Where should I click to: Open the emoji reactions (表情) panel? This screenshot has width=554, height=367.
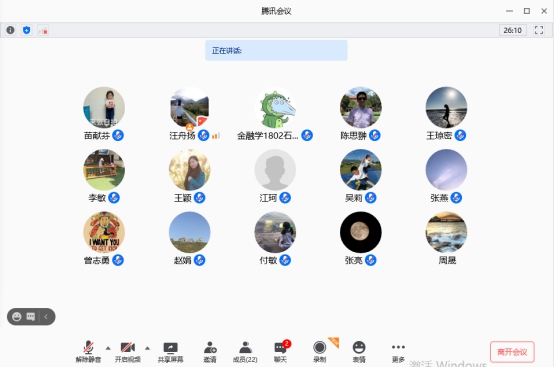(359, 352)
